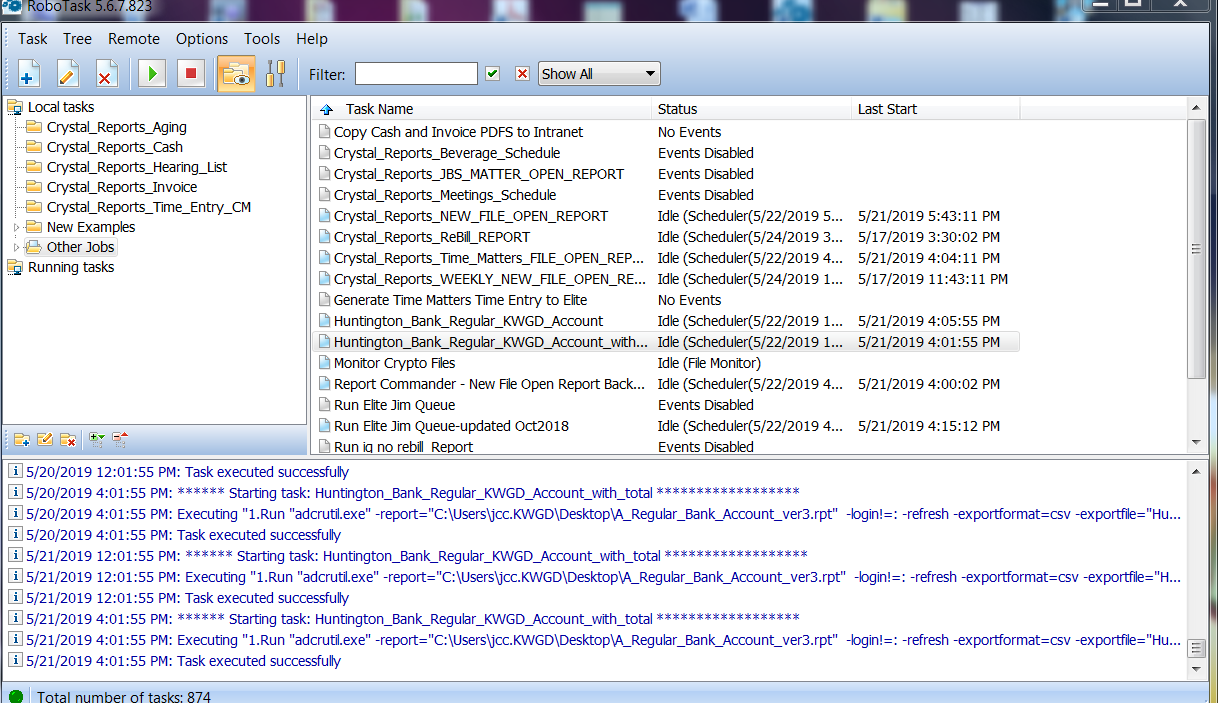Click the add new folder icon
The width and height of the screenshot is (1218, 703).
[21, 439]
